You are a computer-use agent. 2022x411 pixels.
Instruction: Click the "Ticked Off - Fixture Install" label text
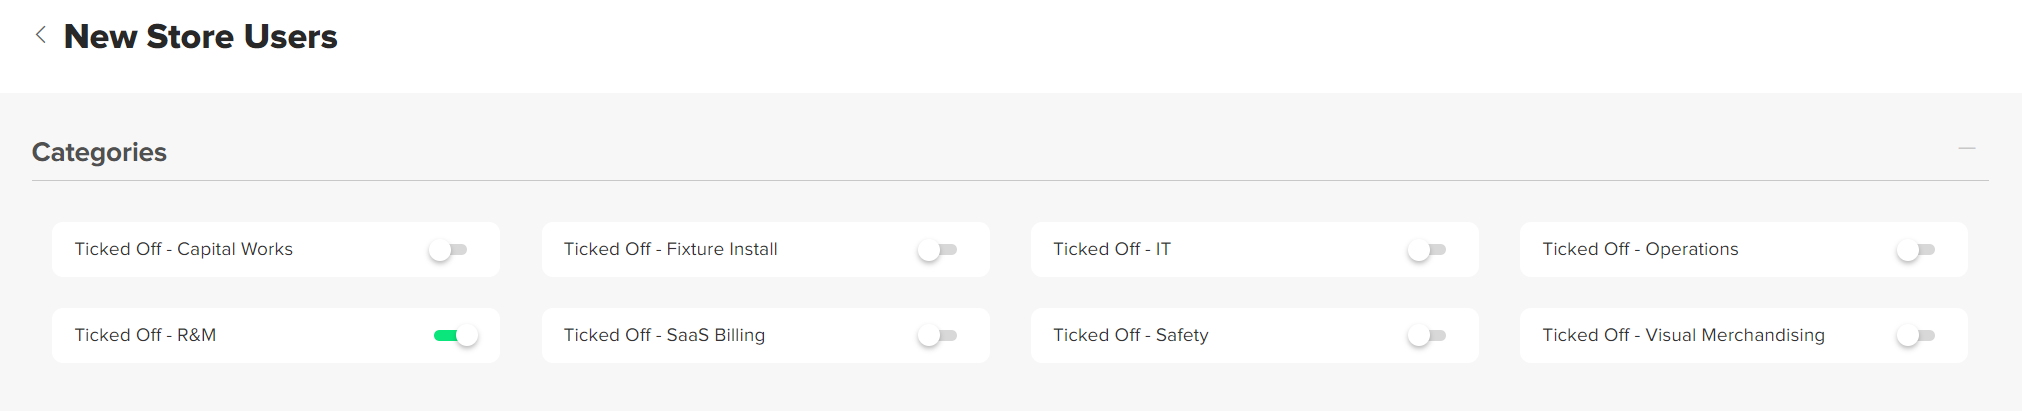(670, 249)
